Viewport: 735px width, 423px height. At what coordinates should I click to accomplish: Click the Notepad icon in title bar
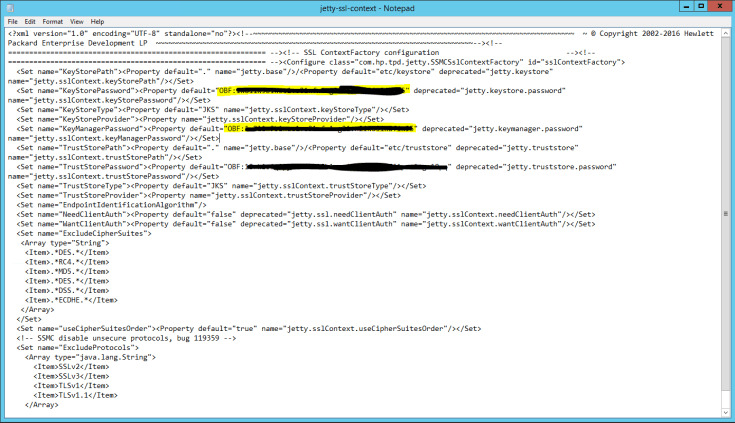[10, 8]
